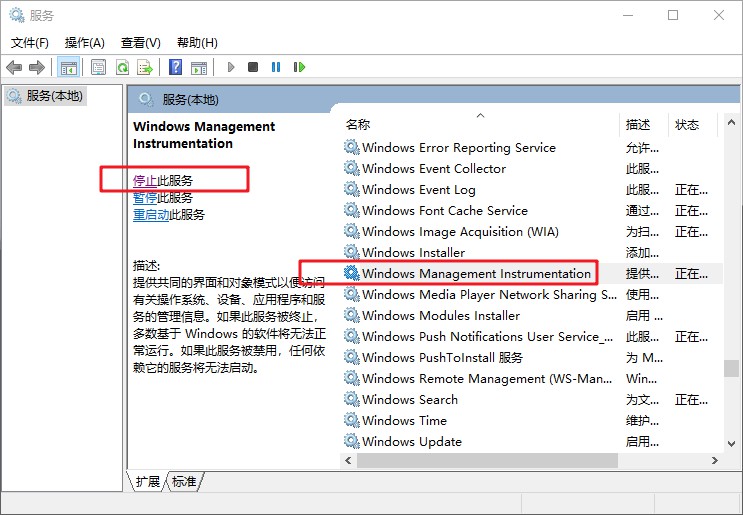
Task: Toggle the Action Pane toolbar button
Action: click(199, 67)
